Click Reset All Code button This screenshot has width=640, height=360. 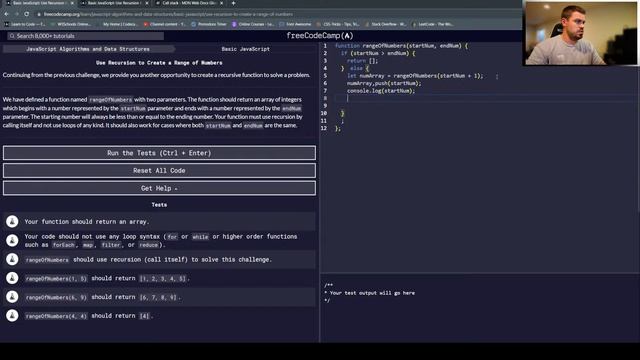tap(159, 171)
